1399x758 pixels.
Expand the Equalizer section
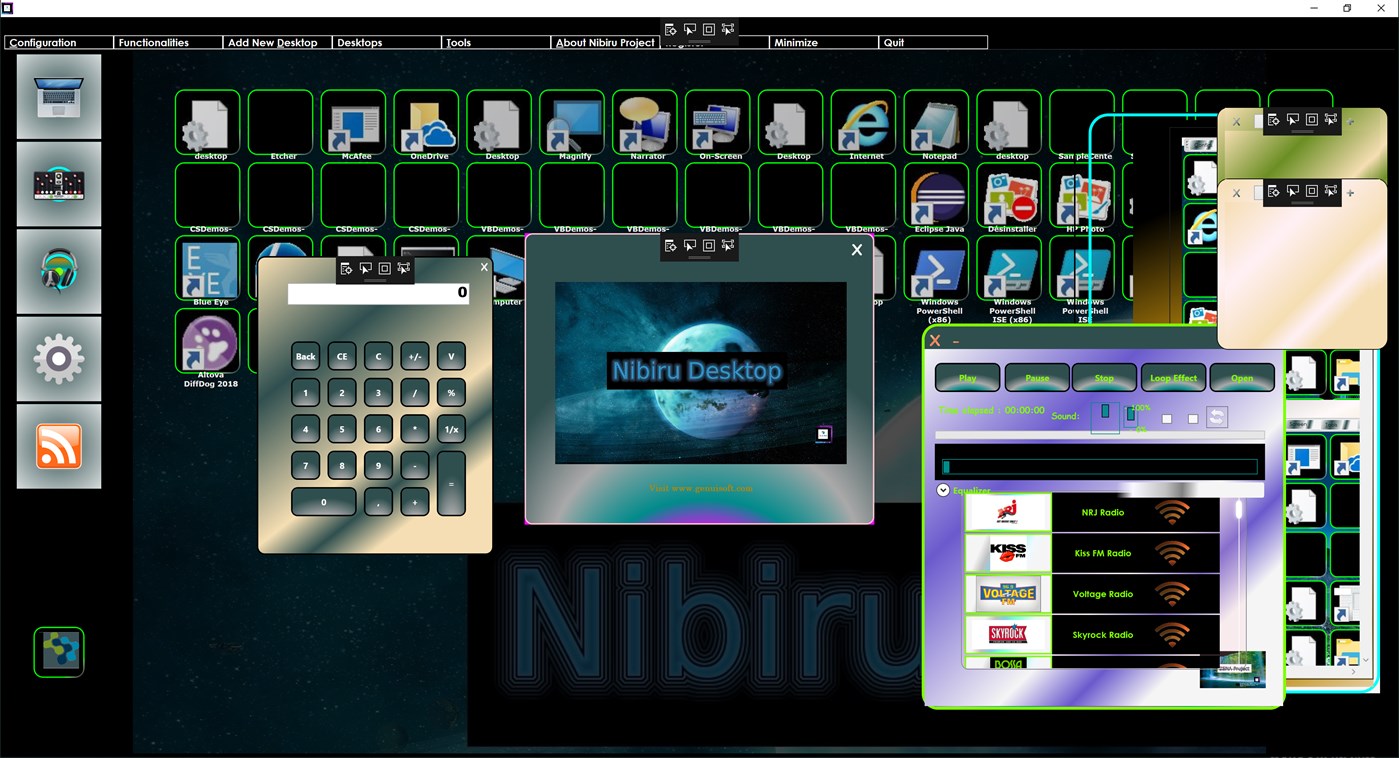[x=941, y=490]
